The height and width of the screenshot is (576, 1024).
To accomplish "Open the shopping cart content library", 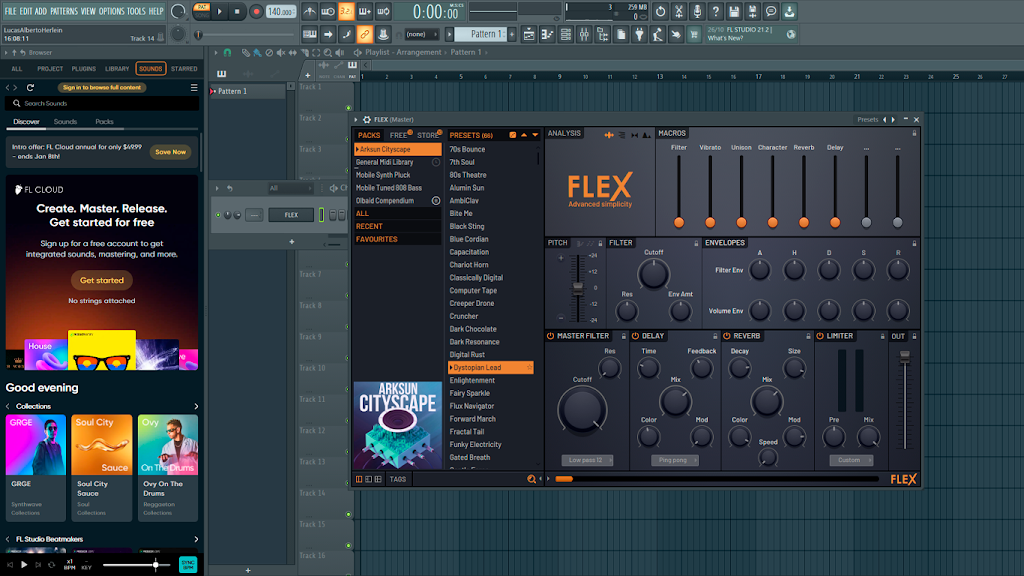I will [694, 34].
